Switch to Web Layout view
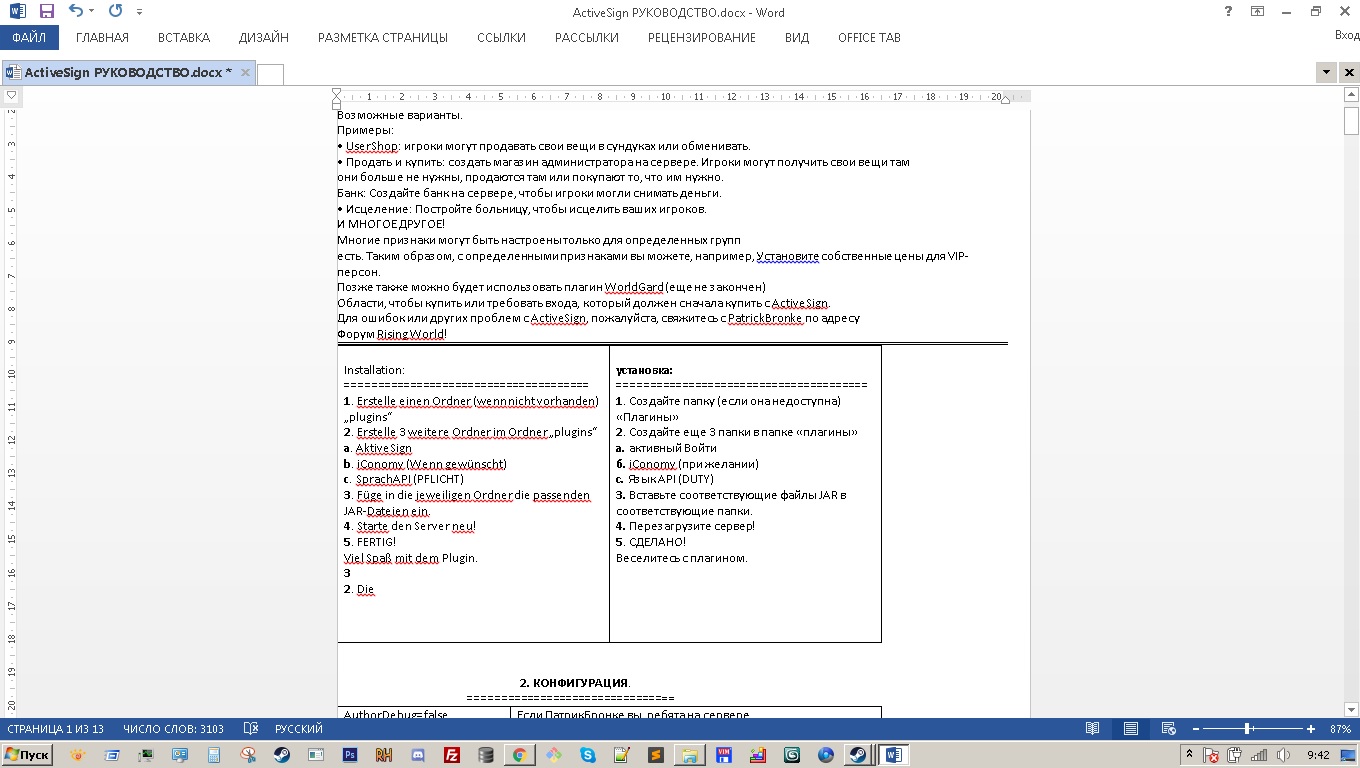 point(1167,729)
